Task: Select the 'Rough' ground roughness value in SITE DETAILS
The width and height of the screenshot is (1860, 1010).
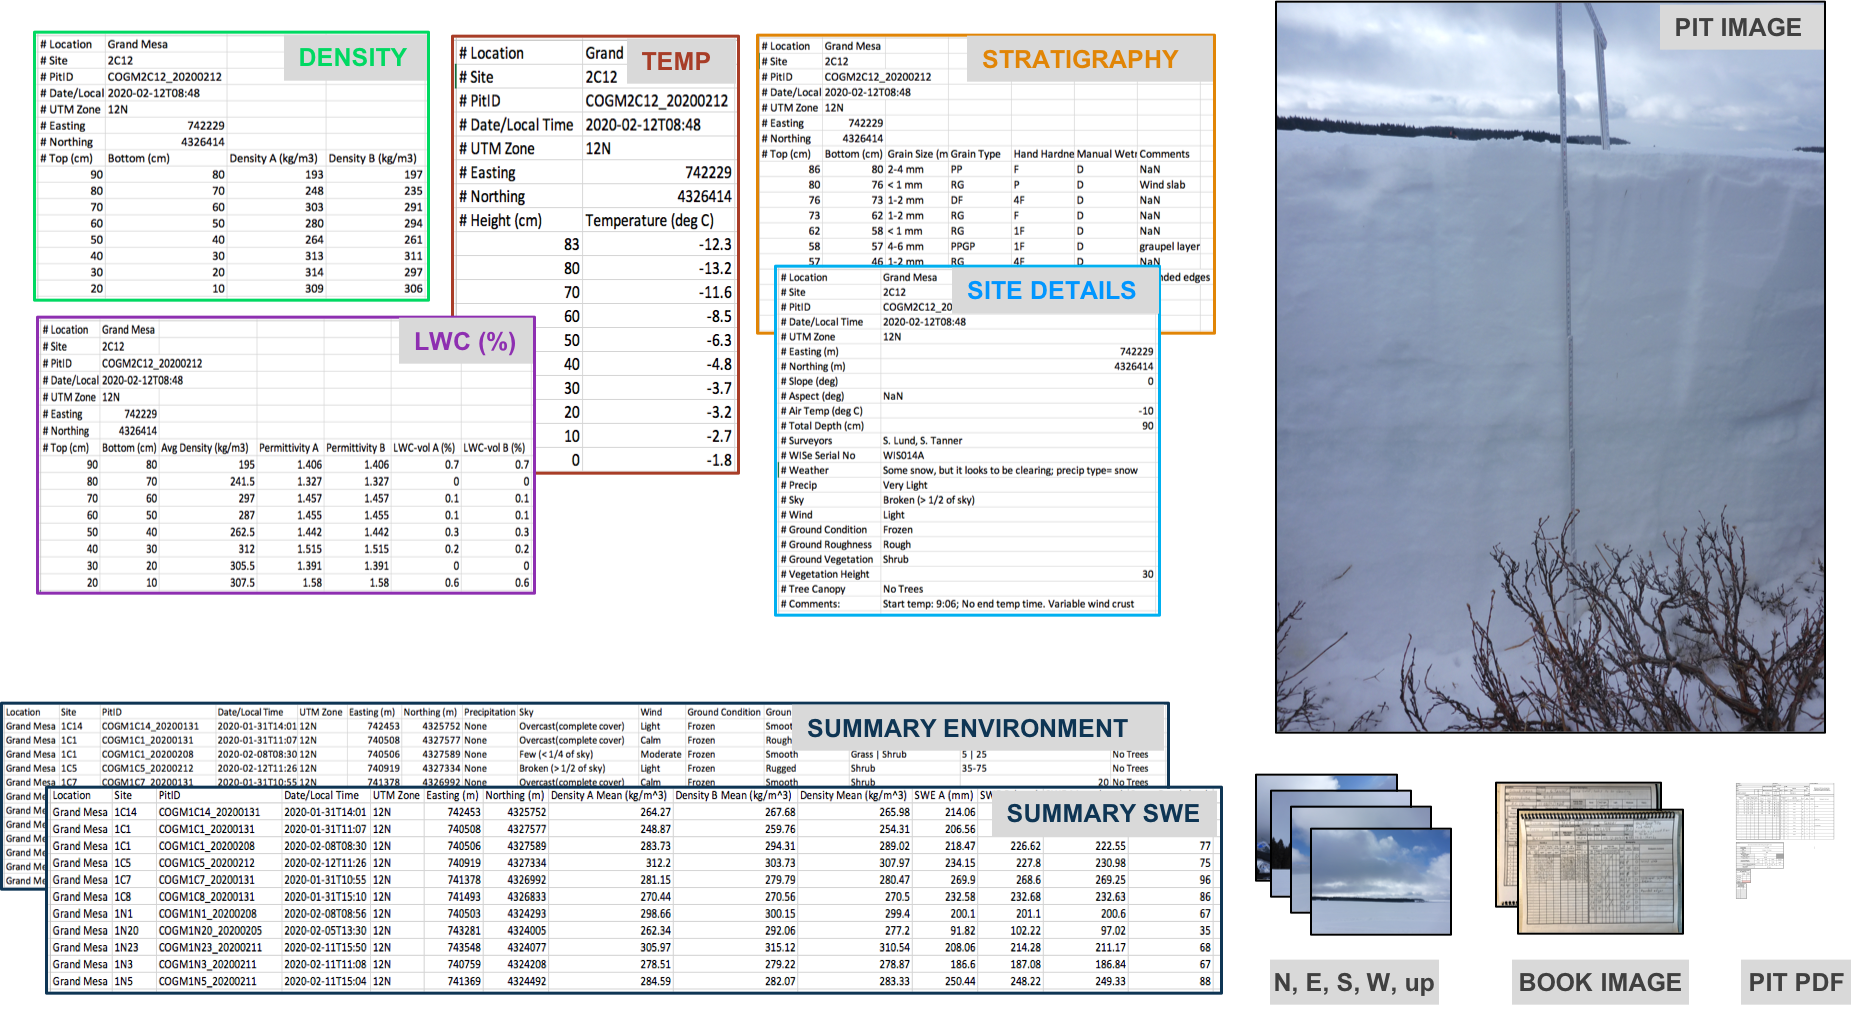Action: 897,545
